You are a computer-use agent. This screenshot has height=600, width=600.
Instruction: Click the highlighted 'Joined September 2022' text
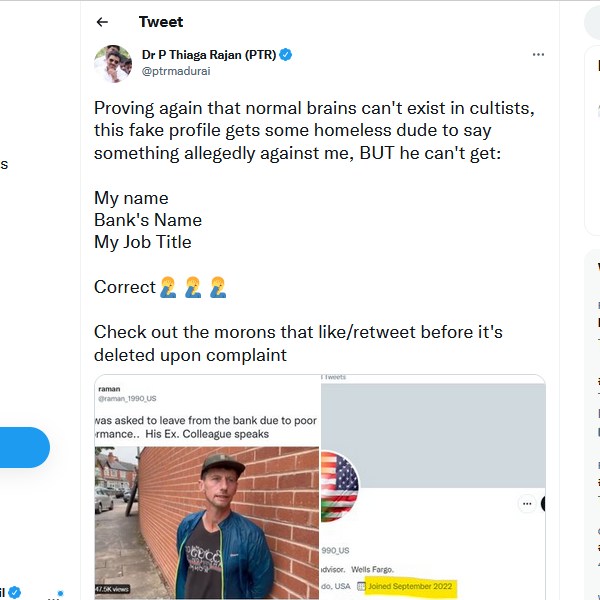pyautogui.click(x=410, y=586)
